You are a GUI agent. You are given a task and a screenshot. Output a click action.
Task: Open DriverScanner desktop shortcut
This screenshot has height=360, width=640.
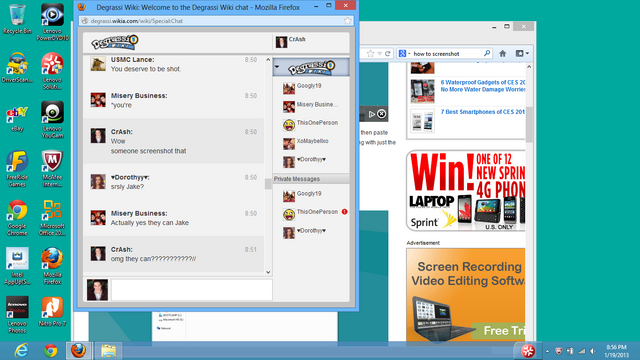click(x=17, y=68)
